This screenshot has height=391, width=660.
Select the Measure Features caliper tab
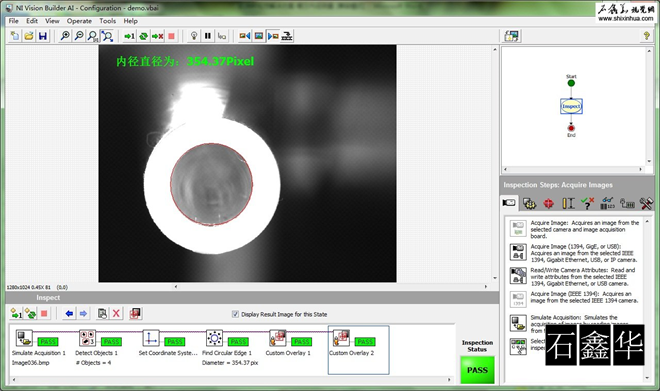[x=568, y=203]
